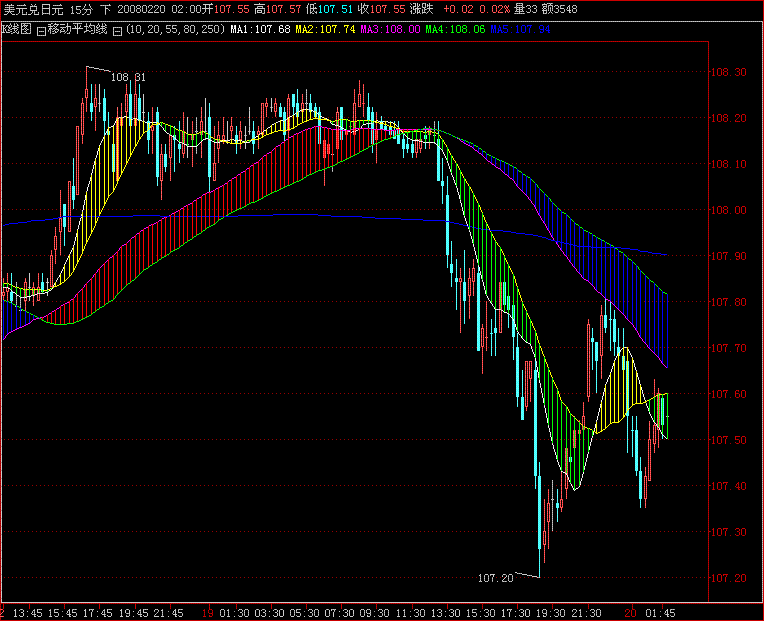Select the (10,20,55,80,250) parameter text
This screenshot has width=764, height=621.
tap(175, 29)
